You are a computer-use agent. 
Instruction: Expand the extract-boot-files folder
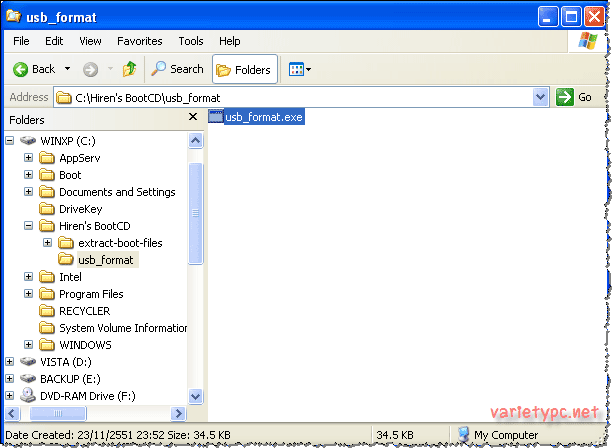[x=47, y=243]
